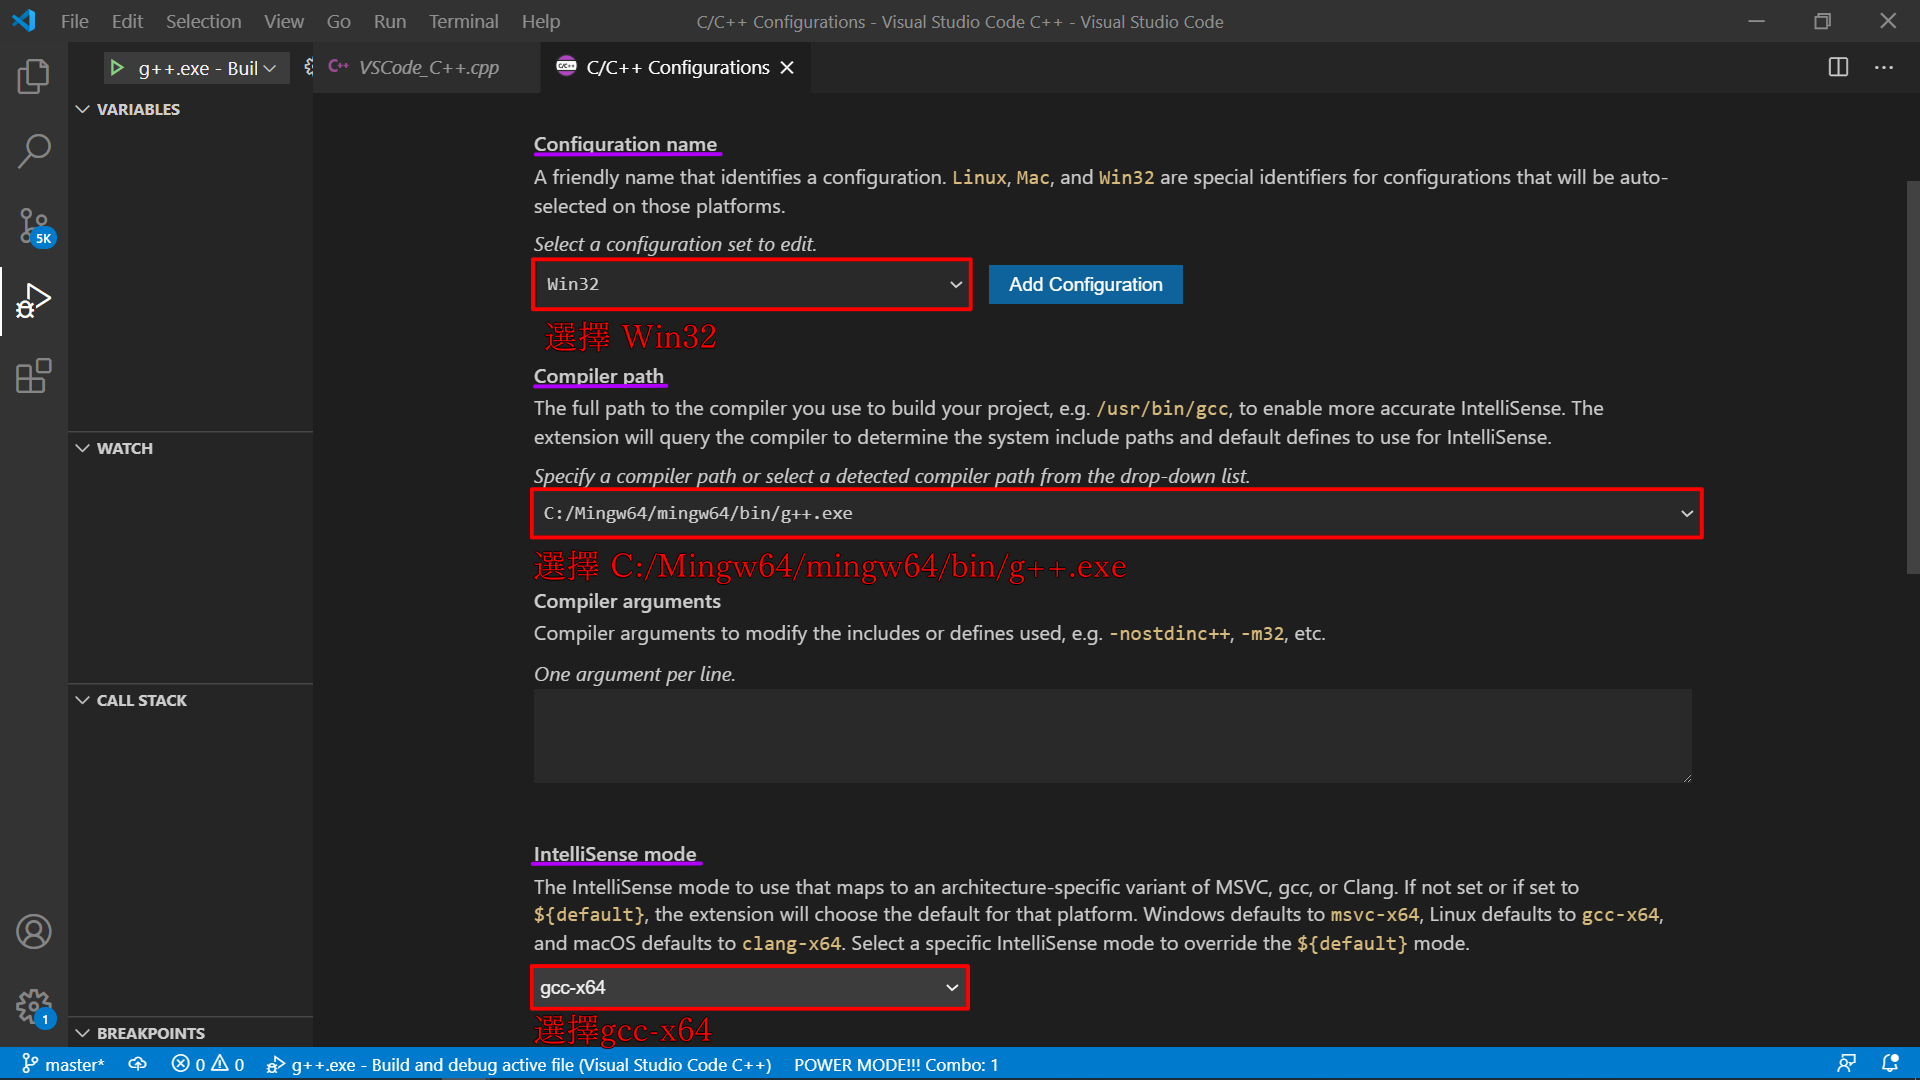Open the Search view icon
The height and width of the screenshot is (1080, 1920).
point(33,152)
